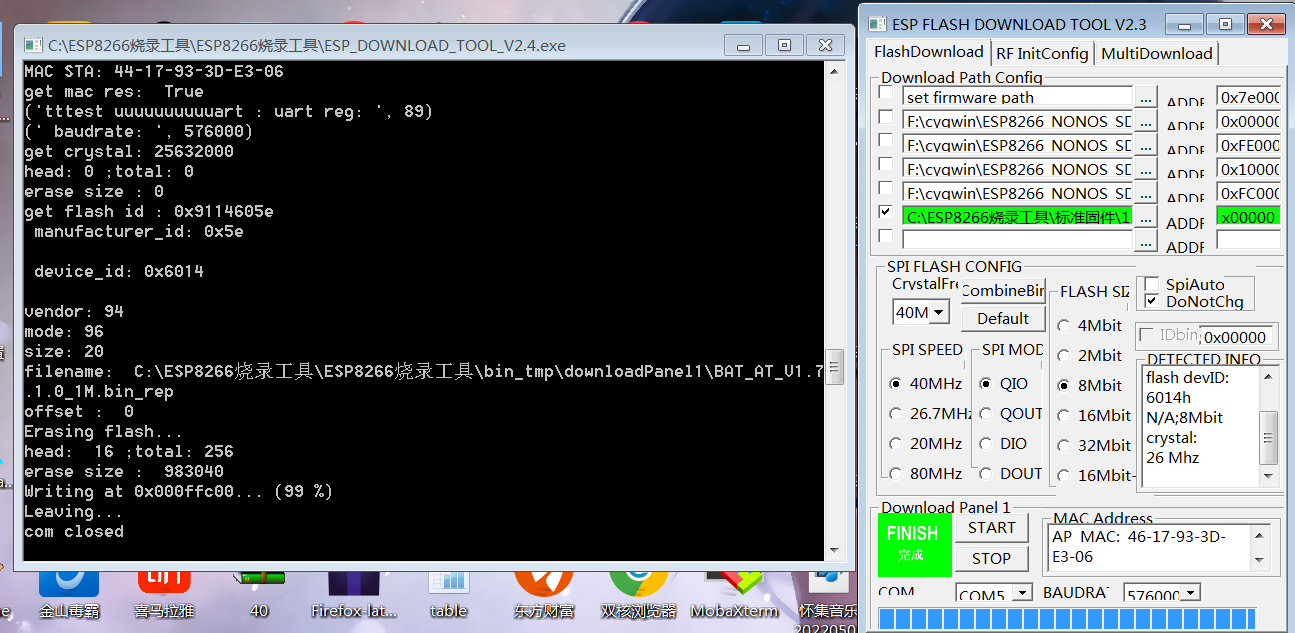Enable the checkbox for 0xFC000 address row
The image size is (1295, 633).
pos(885,189)
